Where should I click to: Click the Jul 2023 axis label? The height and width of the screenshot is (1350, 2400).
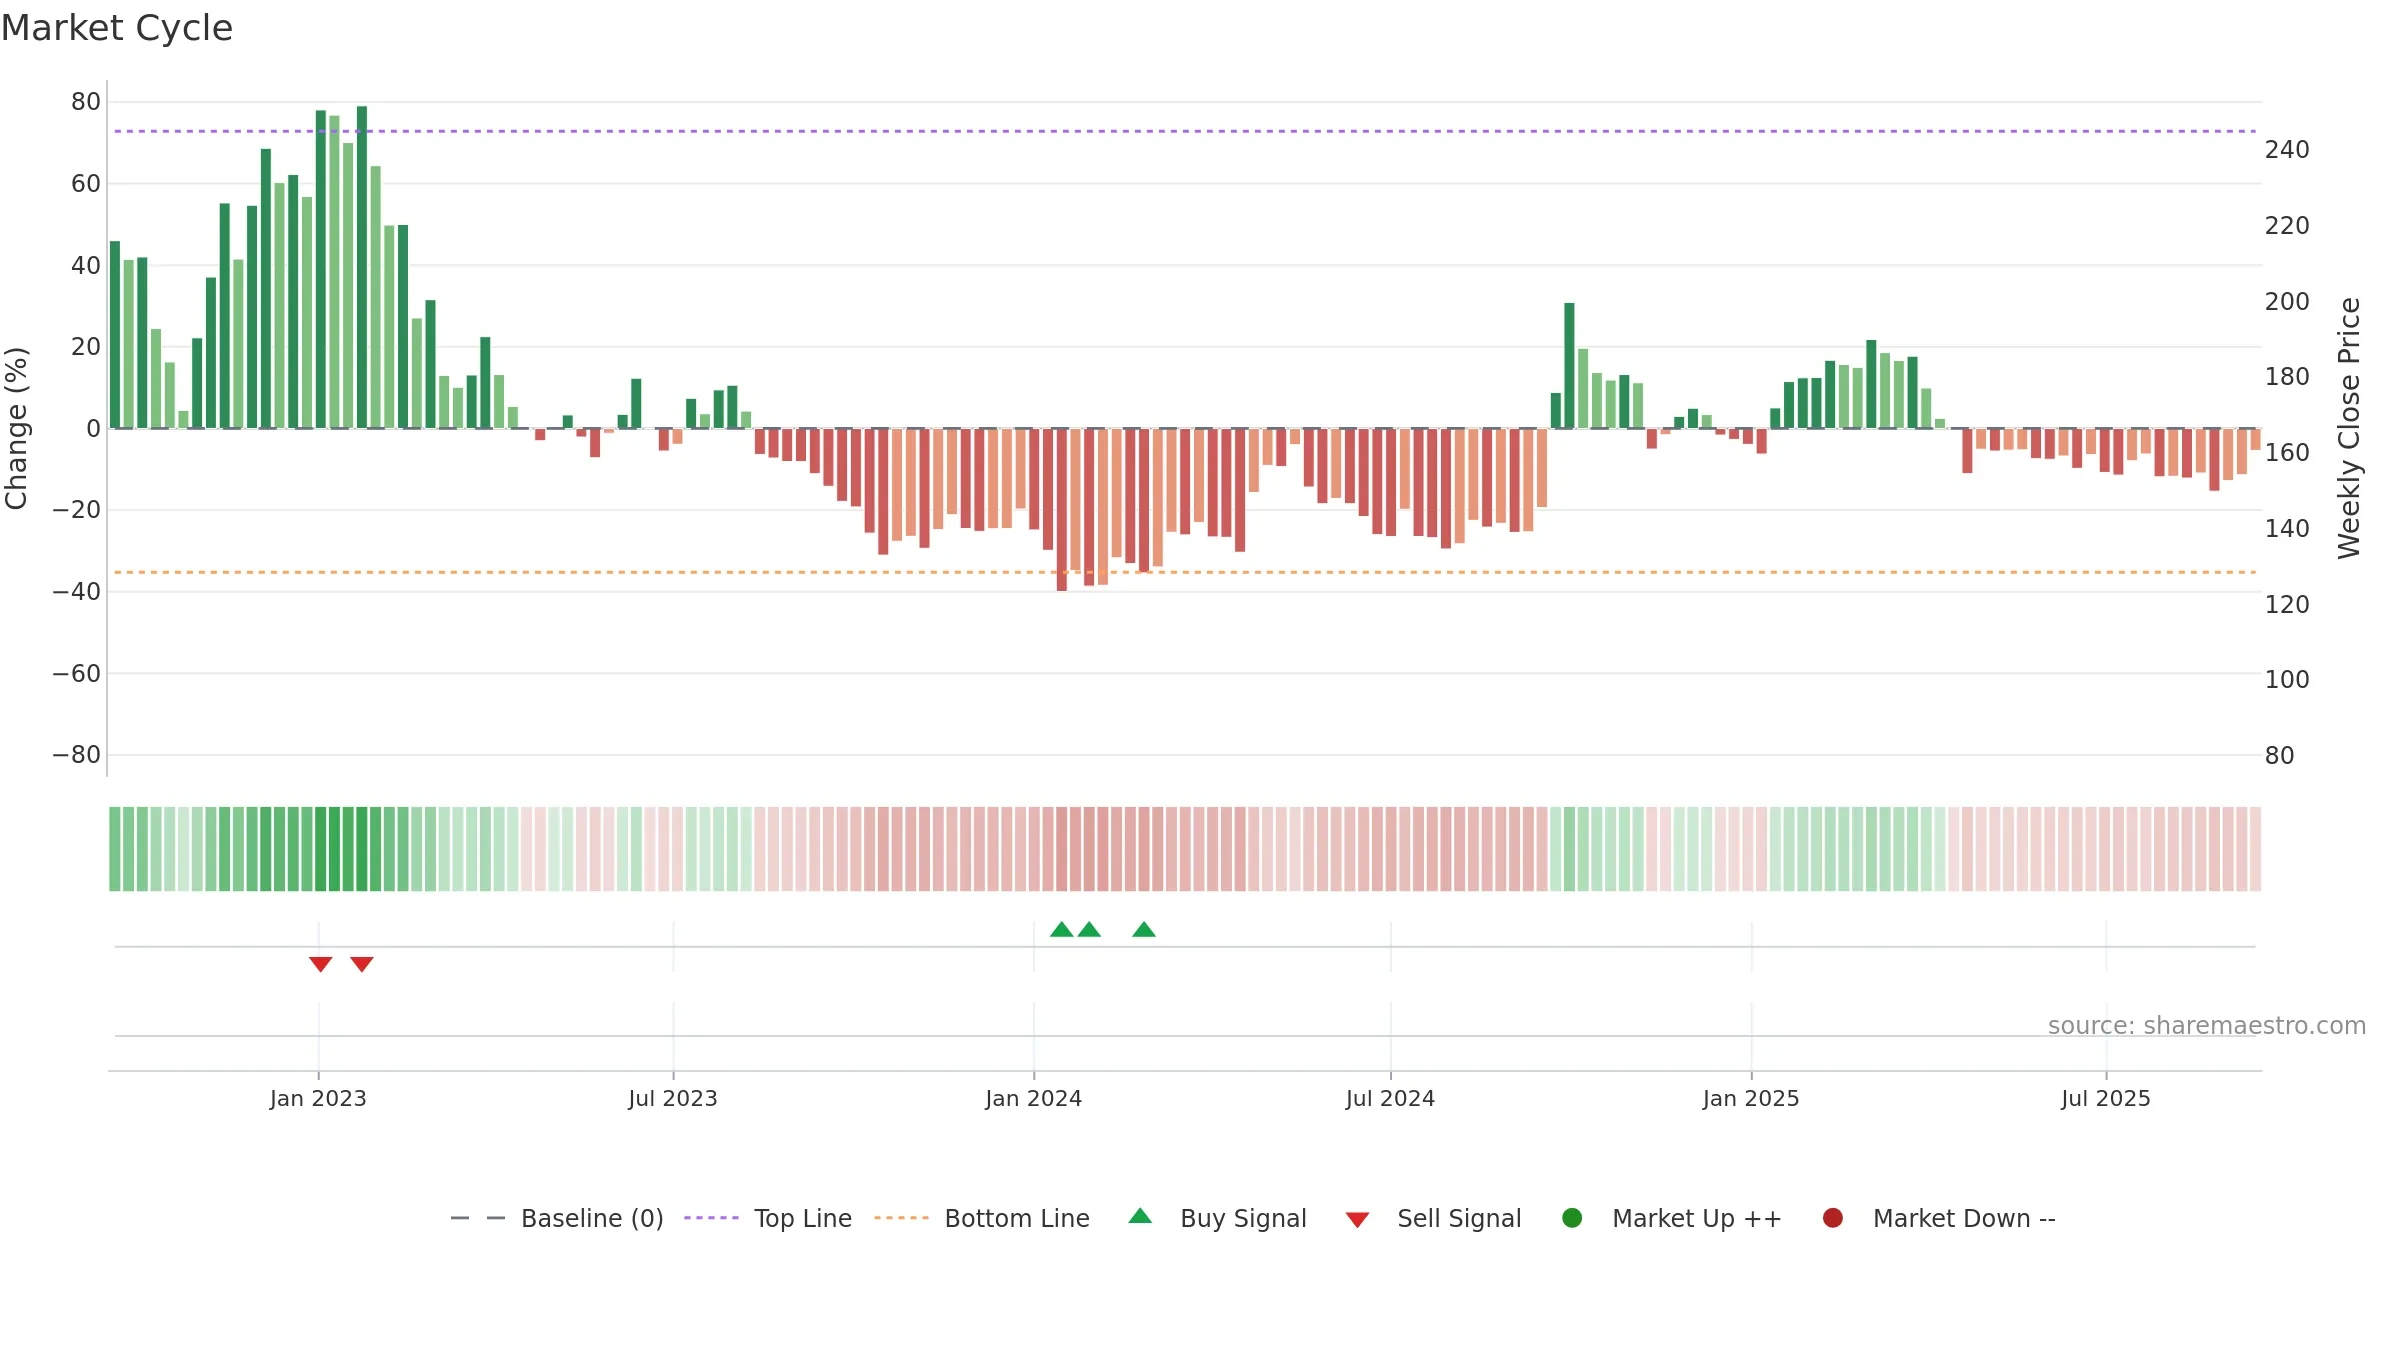tap(673, 1099)
